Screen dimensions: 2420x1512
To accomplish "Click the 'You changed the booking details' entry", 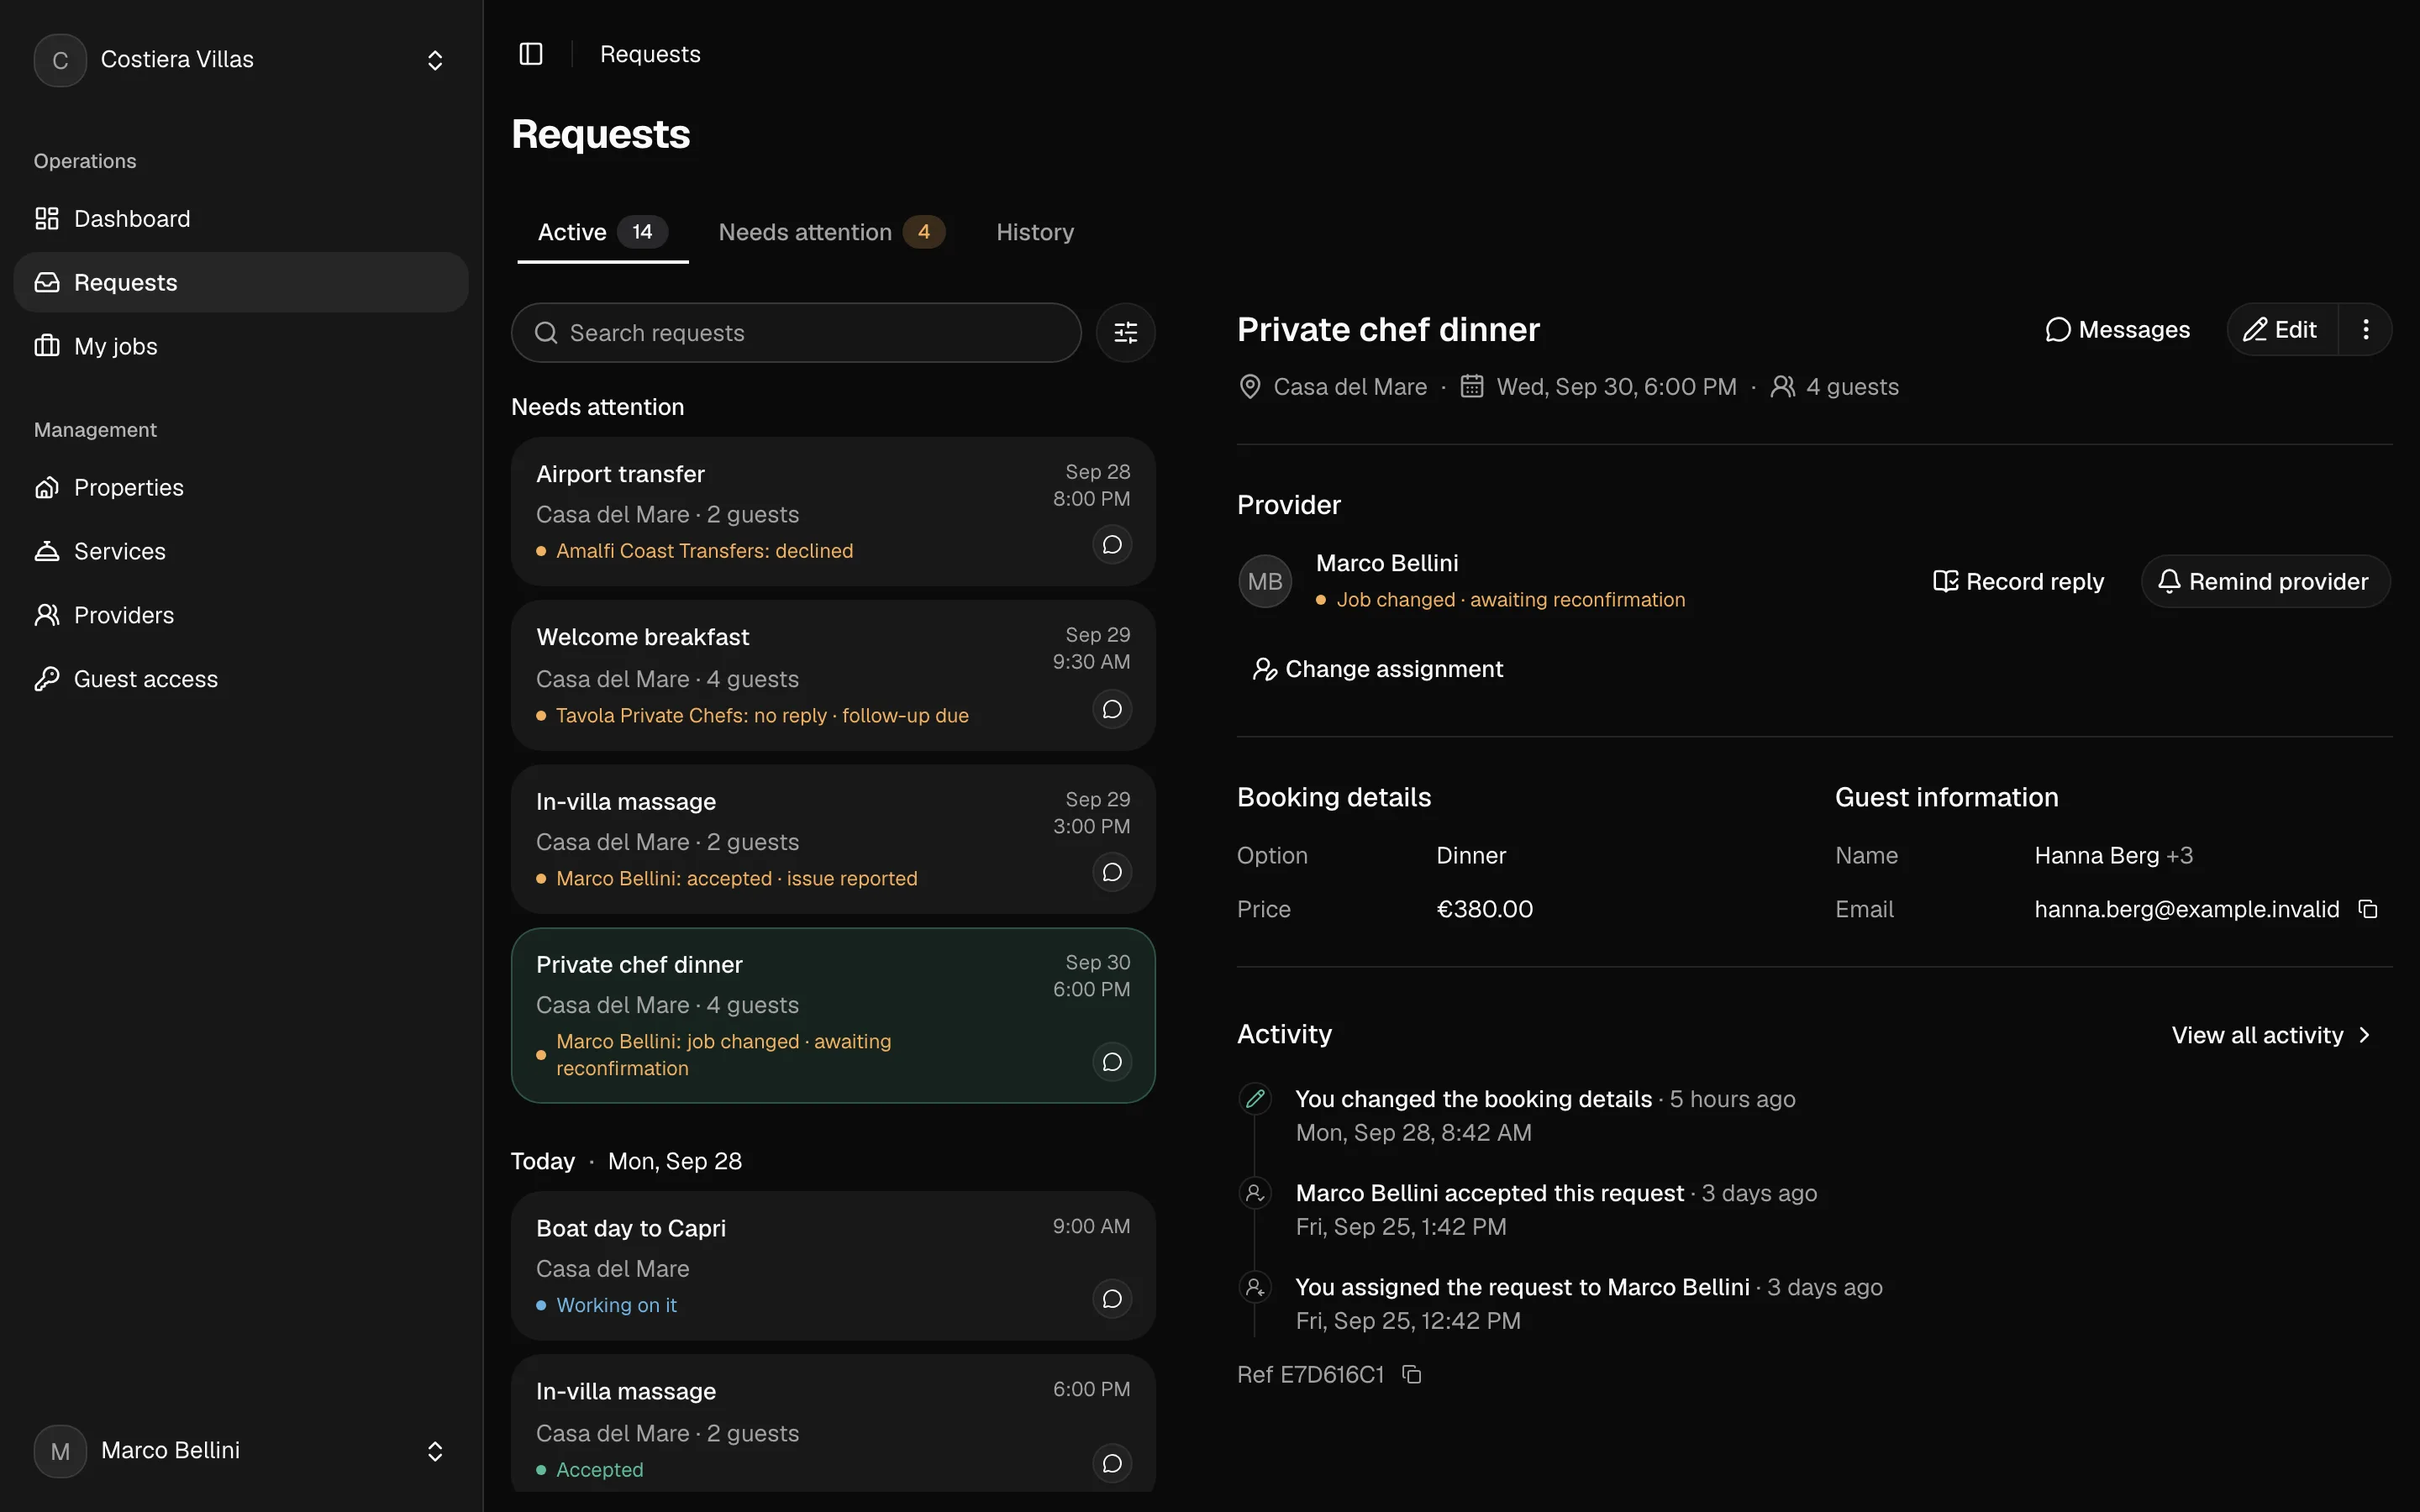I will 1473,1100.
